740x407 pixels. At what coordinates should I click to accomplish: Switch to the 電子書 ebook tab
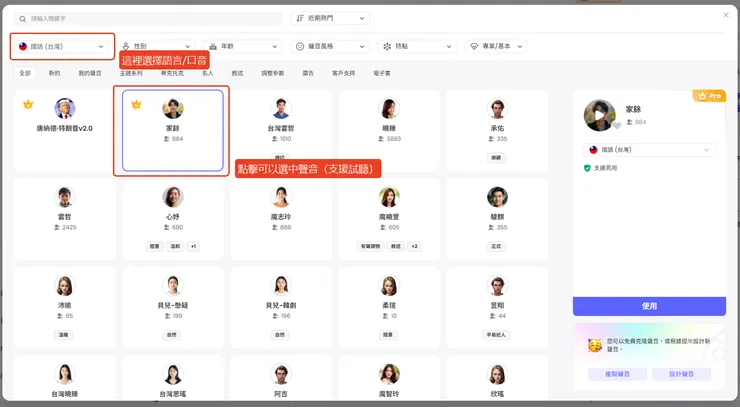382,73
